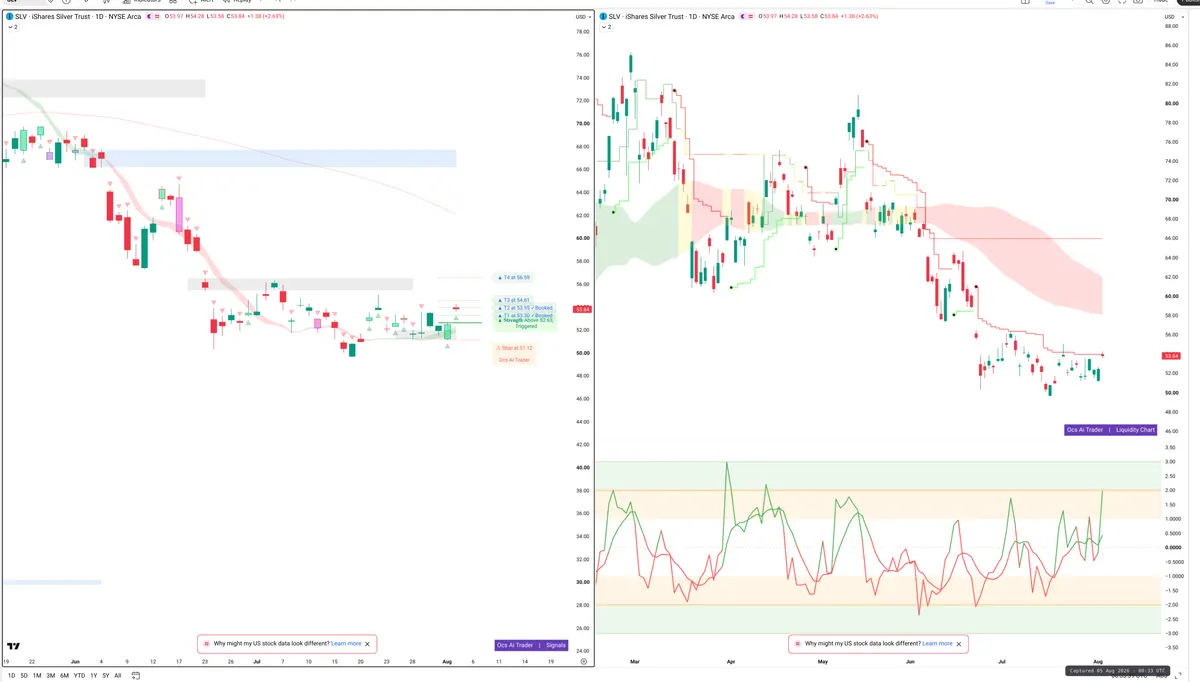Click the Mar label on right time axis
The width and height of the screenshot is (1200, 682).
tap(637, 662)
